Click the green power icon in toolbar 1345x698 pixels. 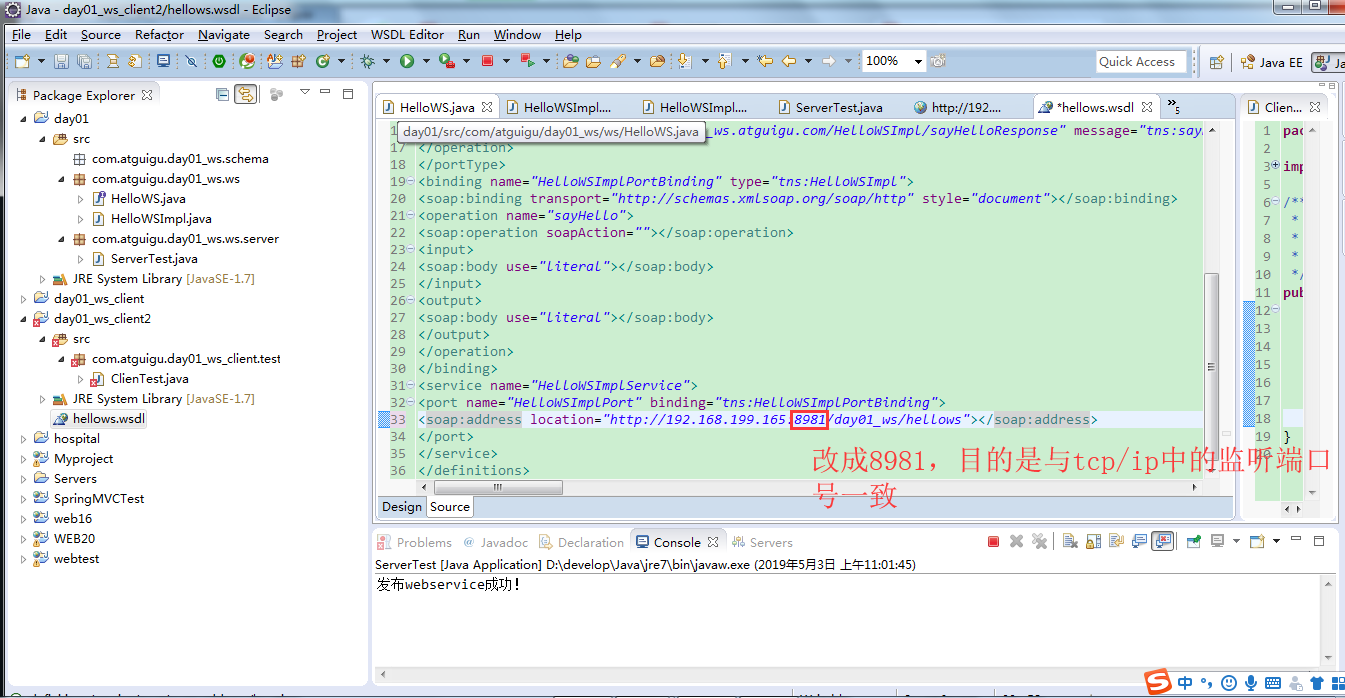[x=219, y=61]
